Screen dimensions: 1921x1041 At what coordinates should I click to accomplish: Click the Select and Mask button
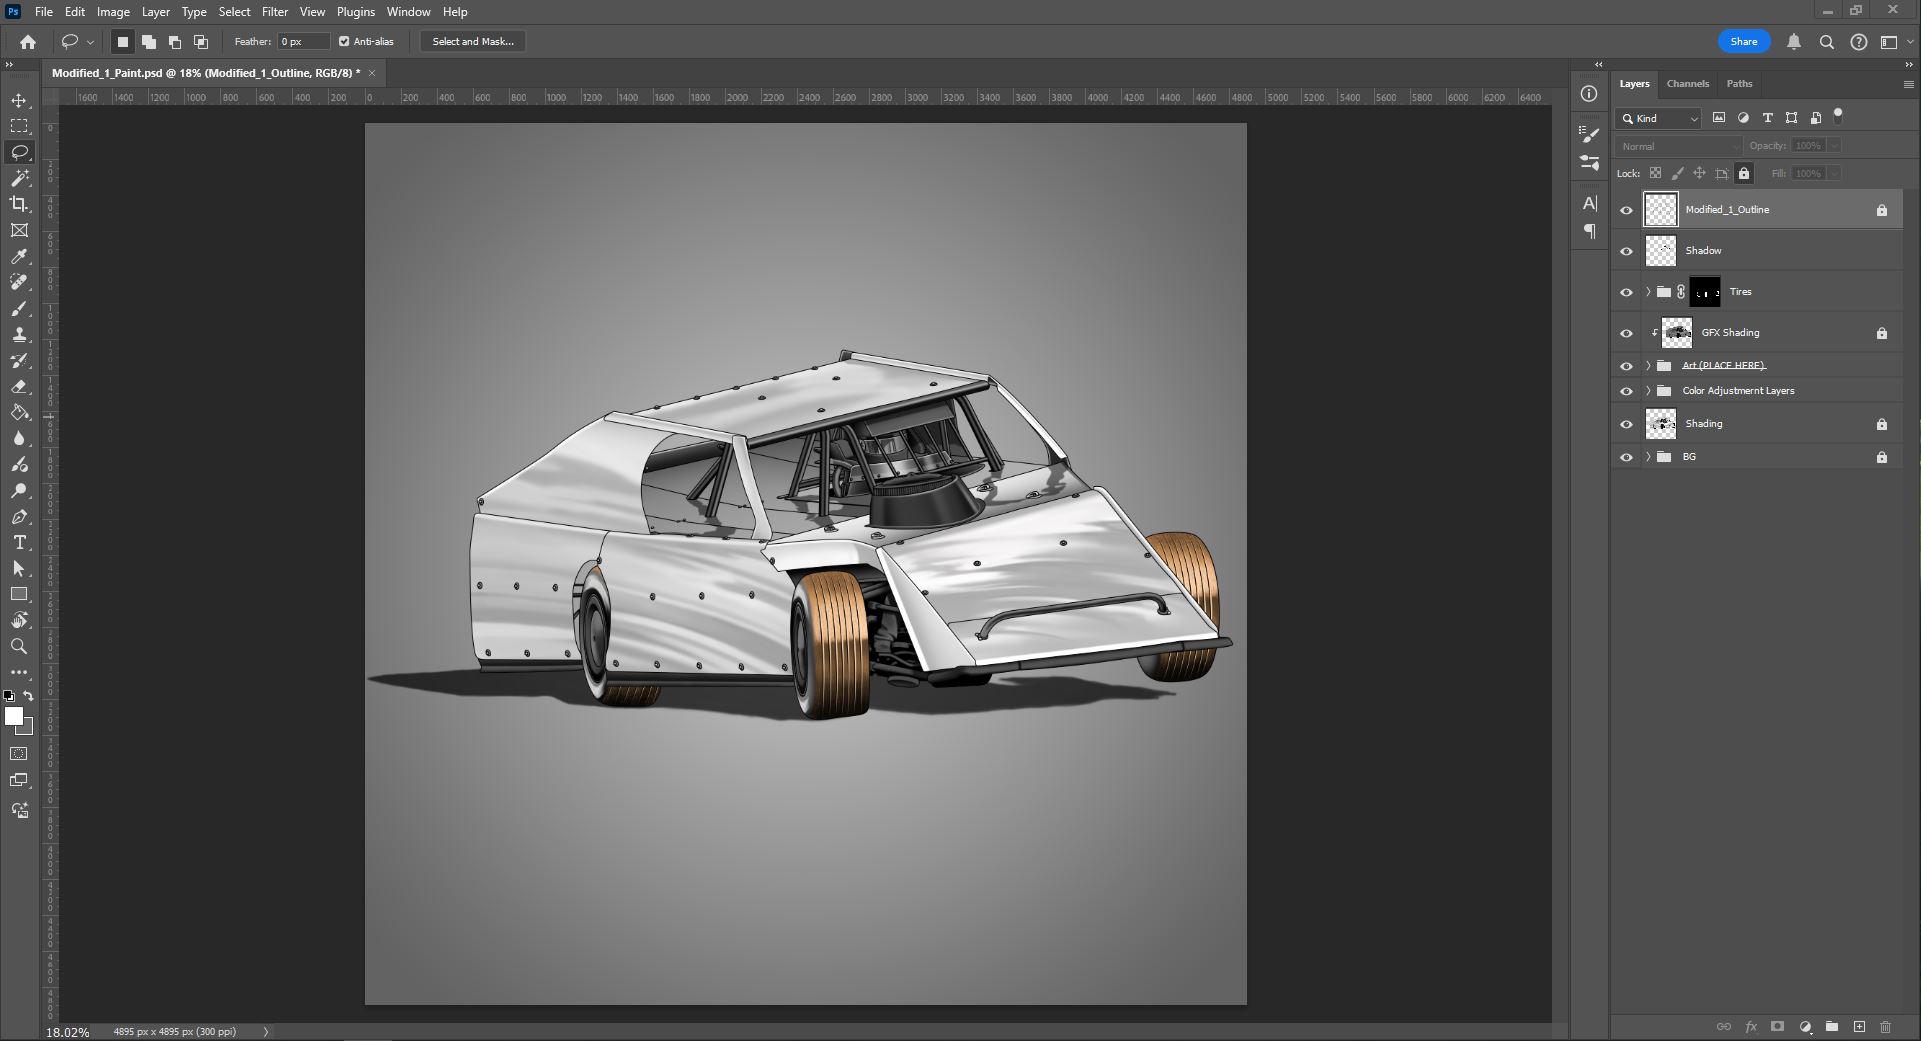473,42
